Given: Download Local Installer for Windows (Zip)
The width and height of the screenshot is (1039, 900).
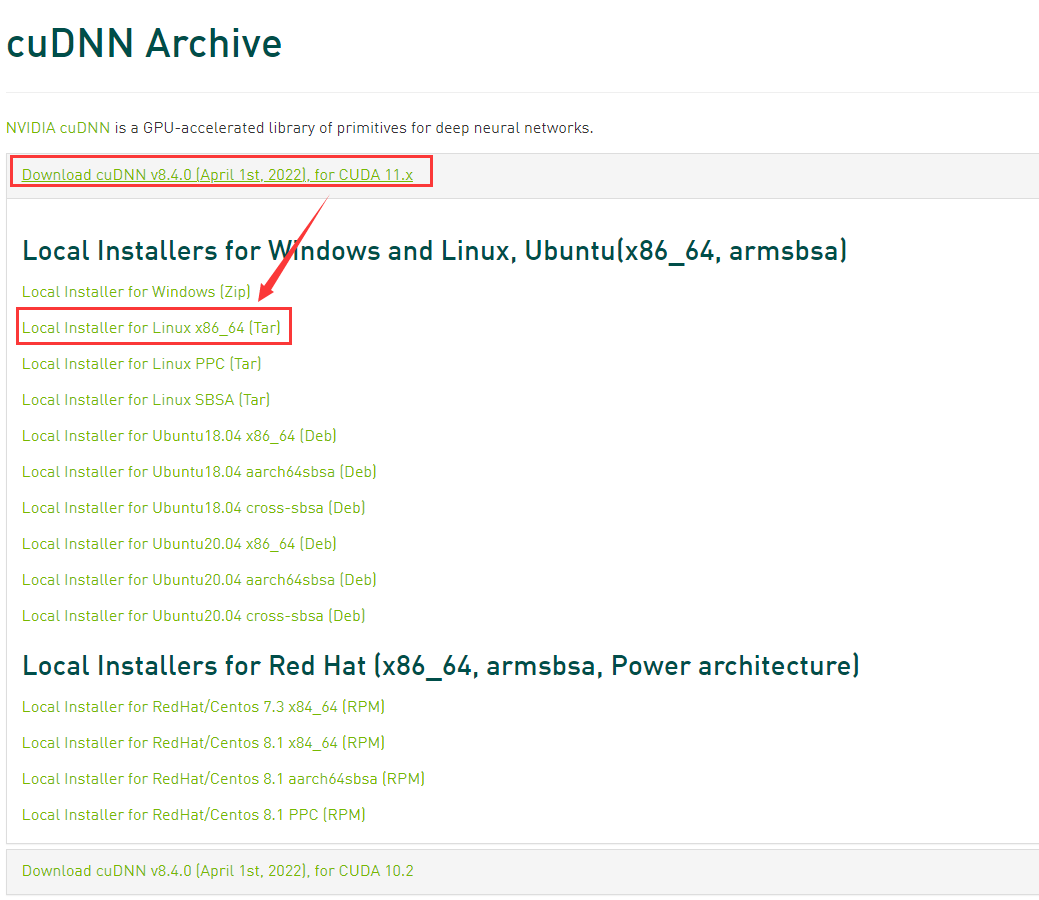Looking at the screenshot, I should (x=136, y=292).
